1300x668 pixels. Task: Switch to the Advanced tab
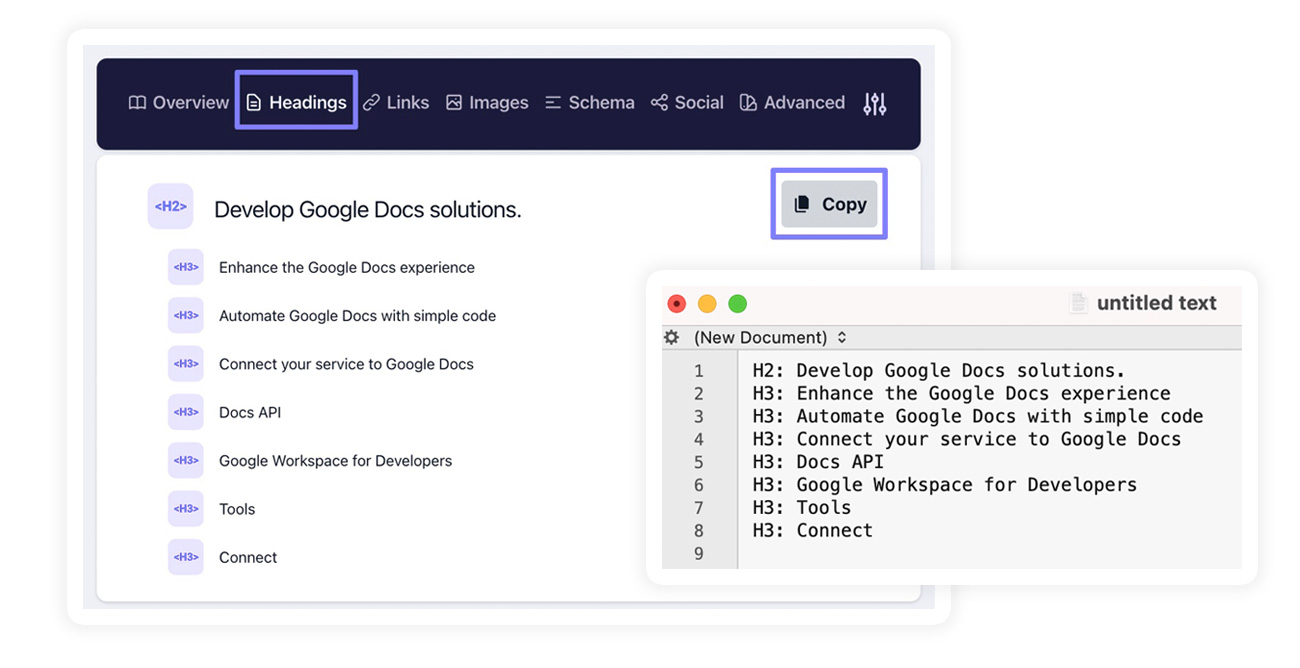[x=792, y=102]
